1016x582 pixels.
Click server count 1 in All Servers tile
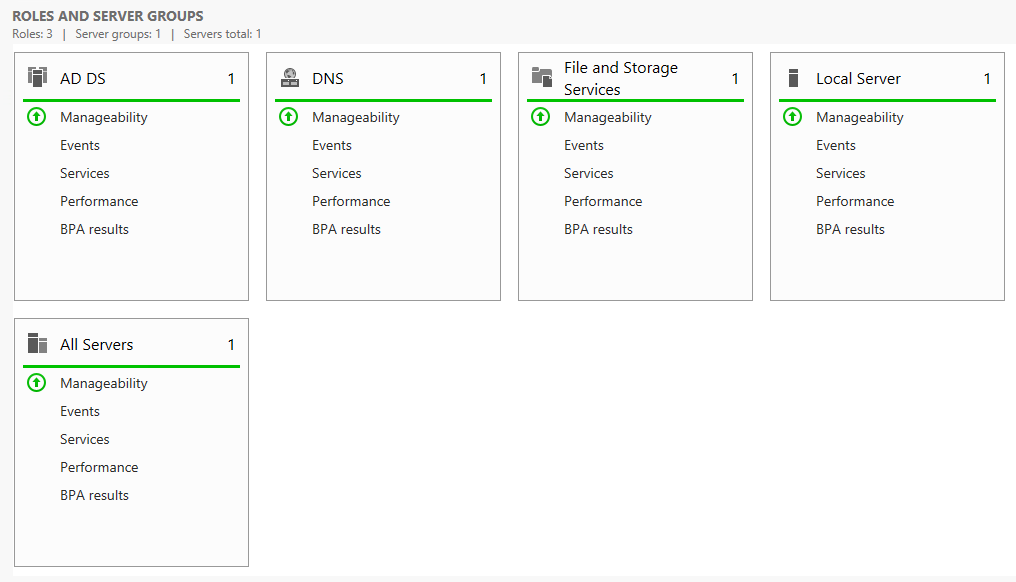tap(231, 344)
